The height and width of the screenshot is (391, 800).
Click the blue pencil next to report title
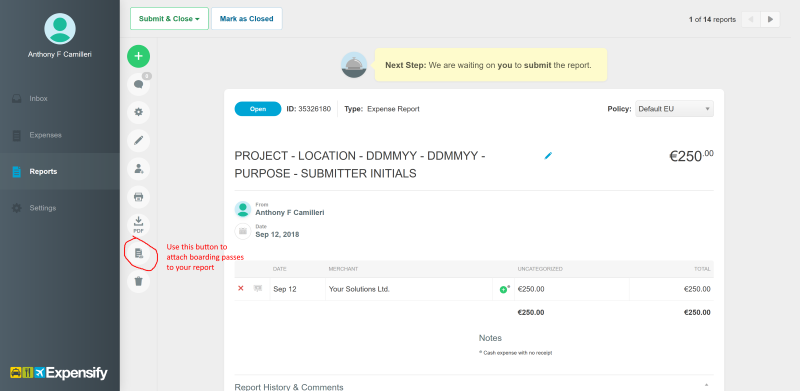click(x=548, y=156)
